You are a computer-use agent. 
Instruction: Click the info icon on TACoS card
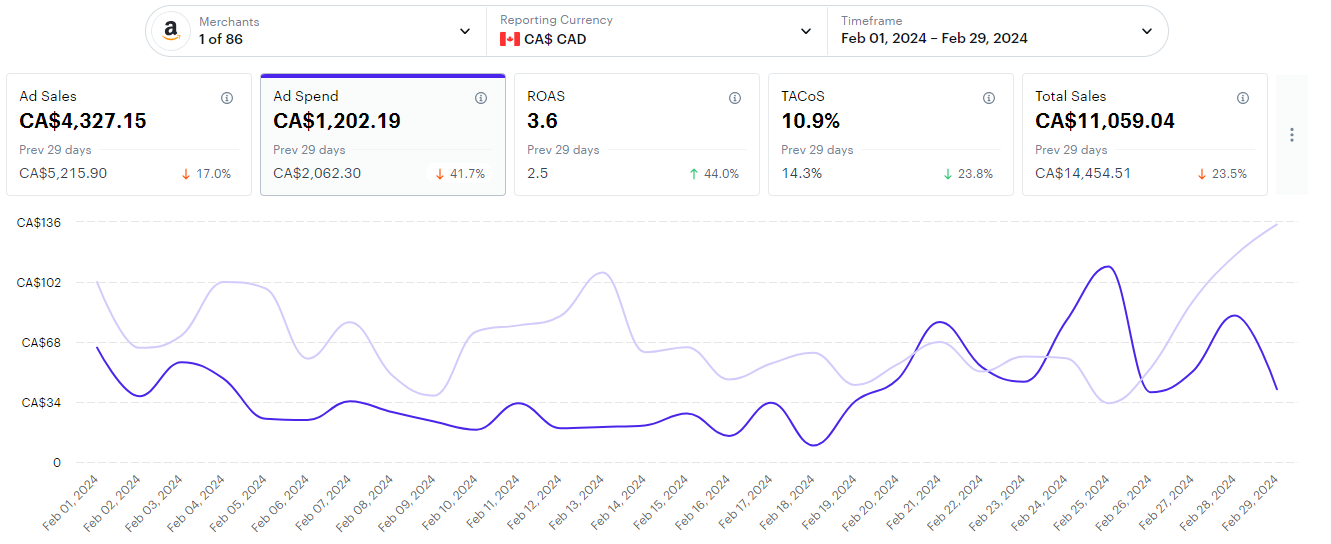tap(989, 98)
